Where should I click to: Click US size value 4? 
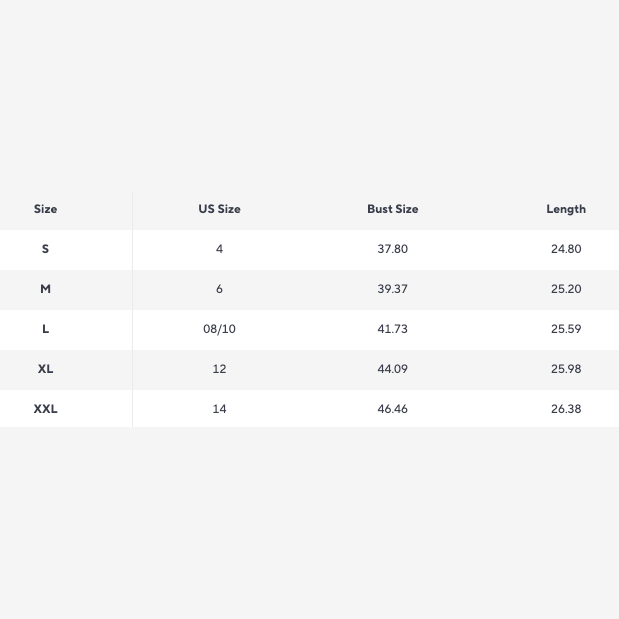[x=219, y=249]
